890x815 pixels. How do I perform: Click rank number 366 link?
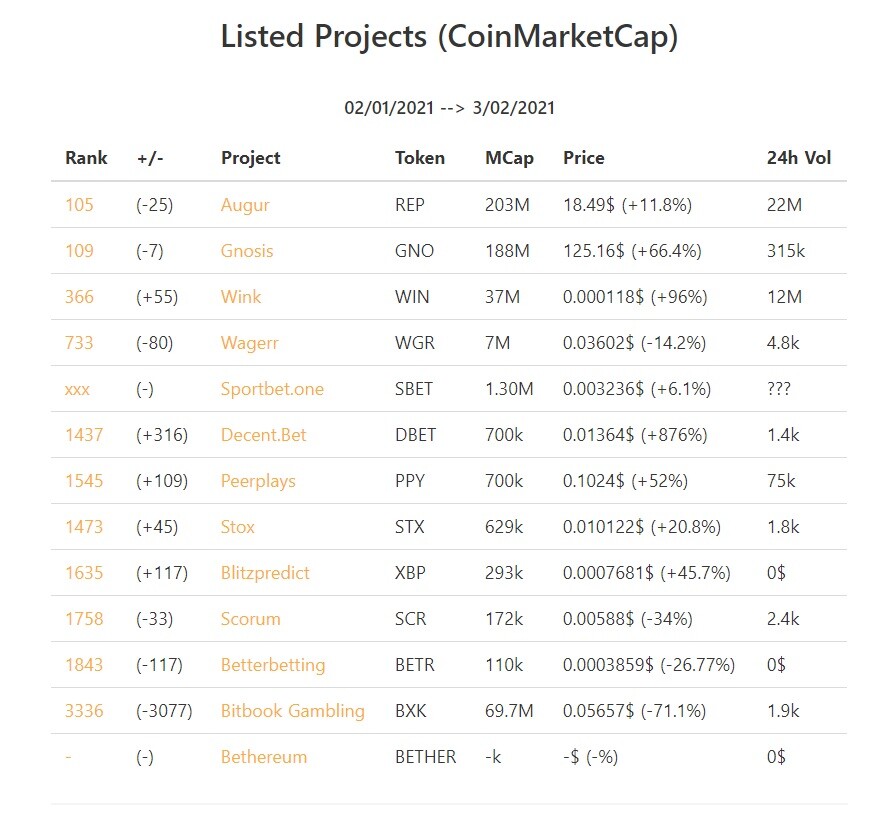point(79,297)
